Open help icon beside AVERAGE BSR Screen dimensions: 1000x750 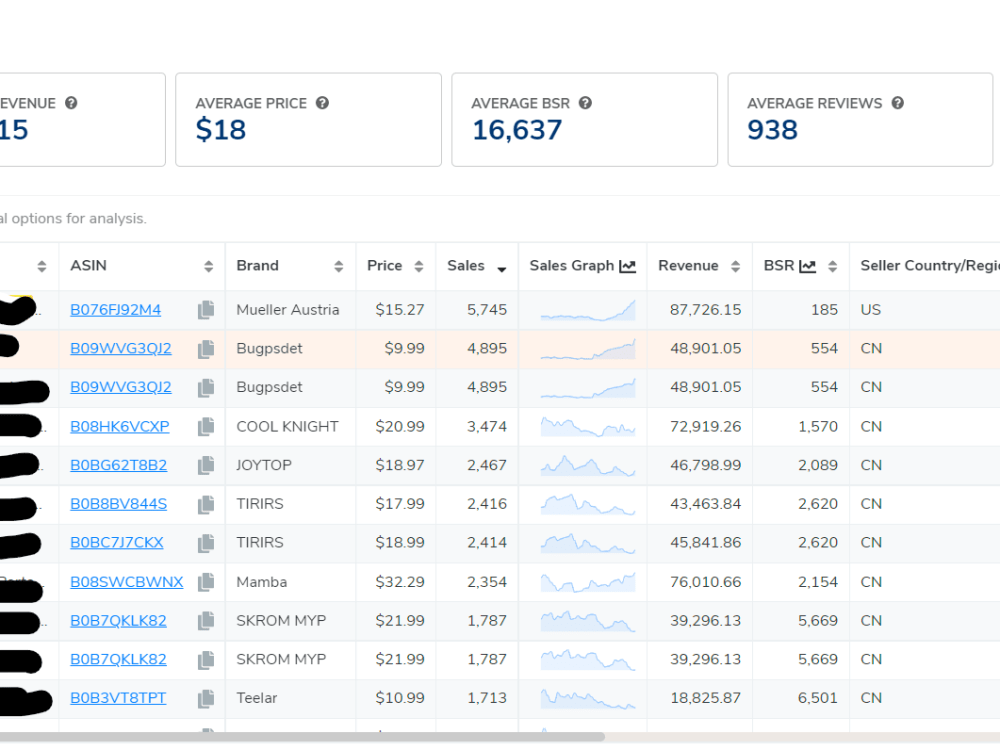click(585, 103)
